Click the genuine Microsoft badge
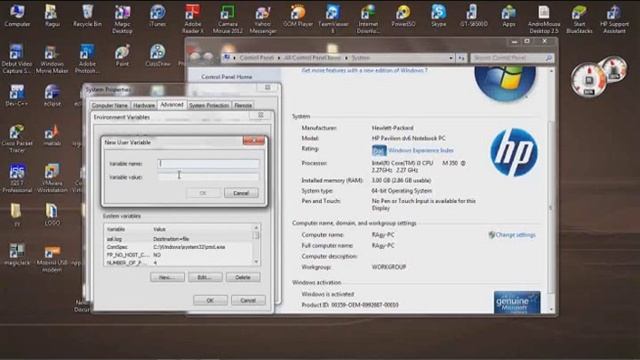Viewport: 640px width, 360px height. 517,302
